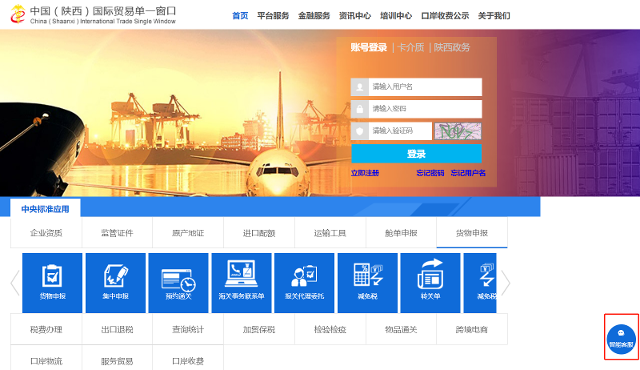640x370 pixels.
Task: Open the 减免税 calculator icon tile
Action: 367,283
